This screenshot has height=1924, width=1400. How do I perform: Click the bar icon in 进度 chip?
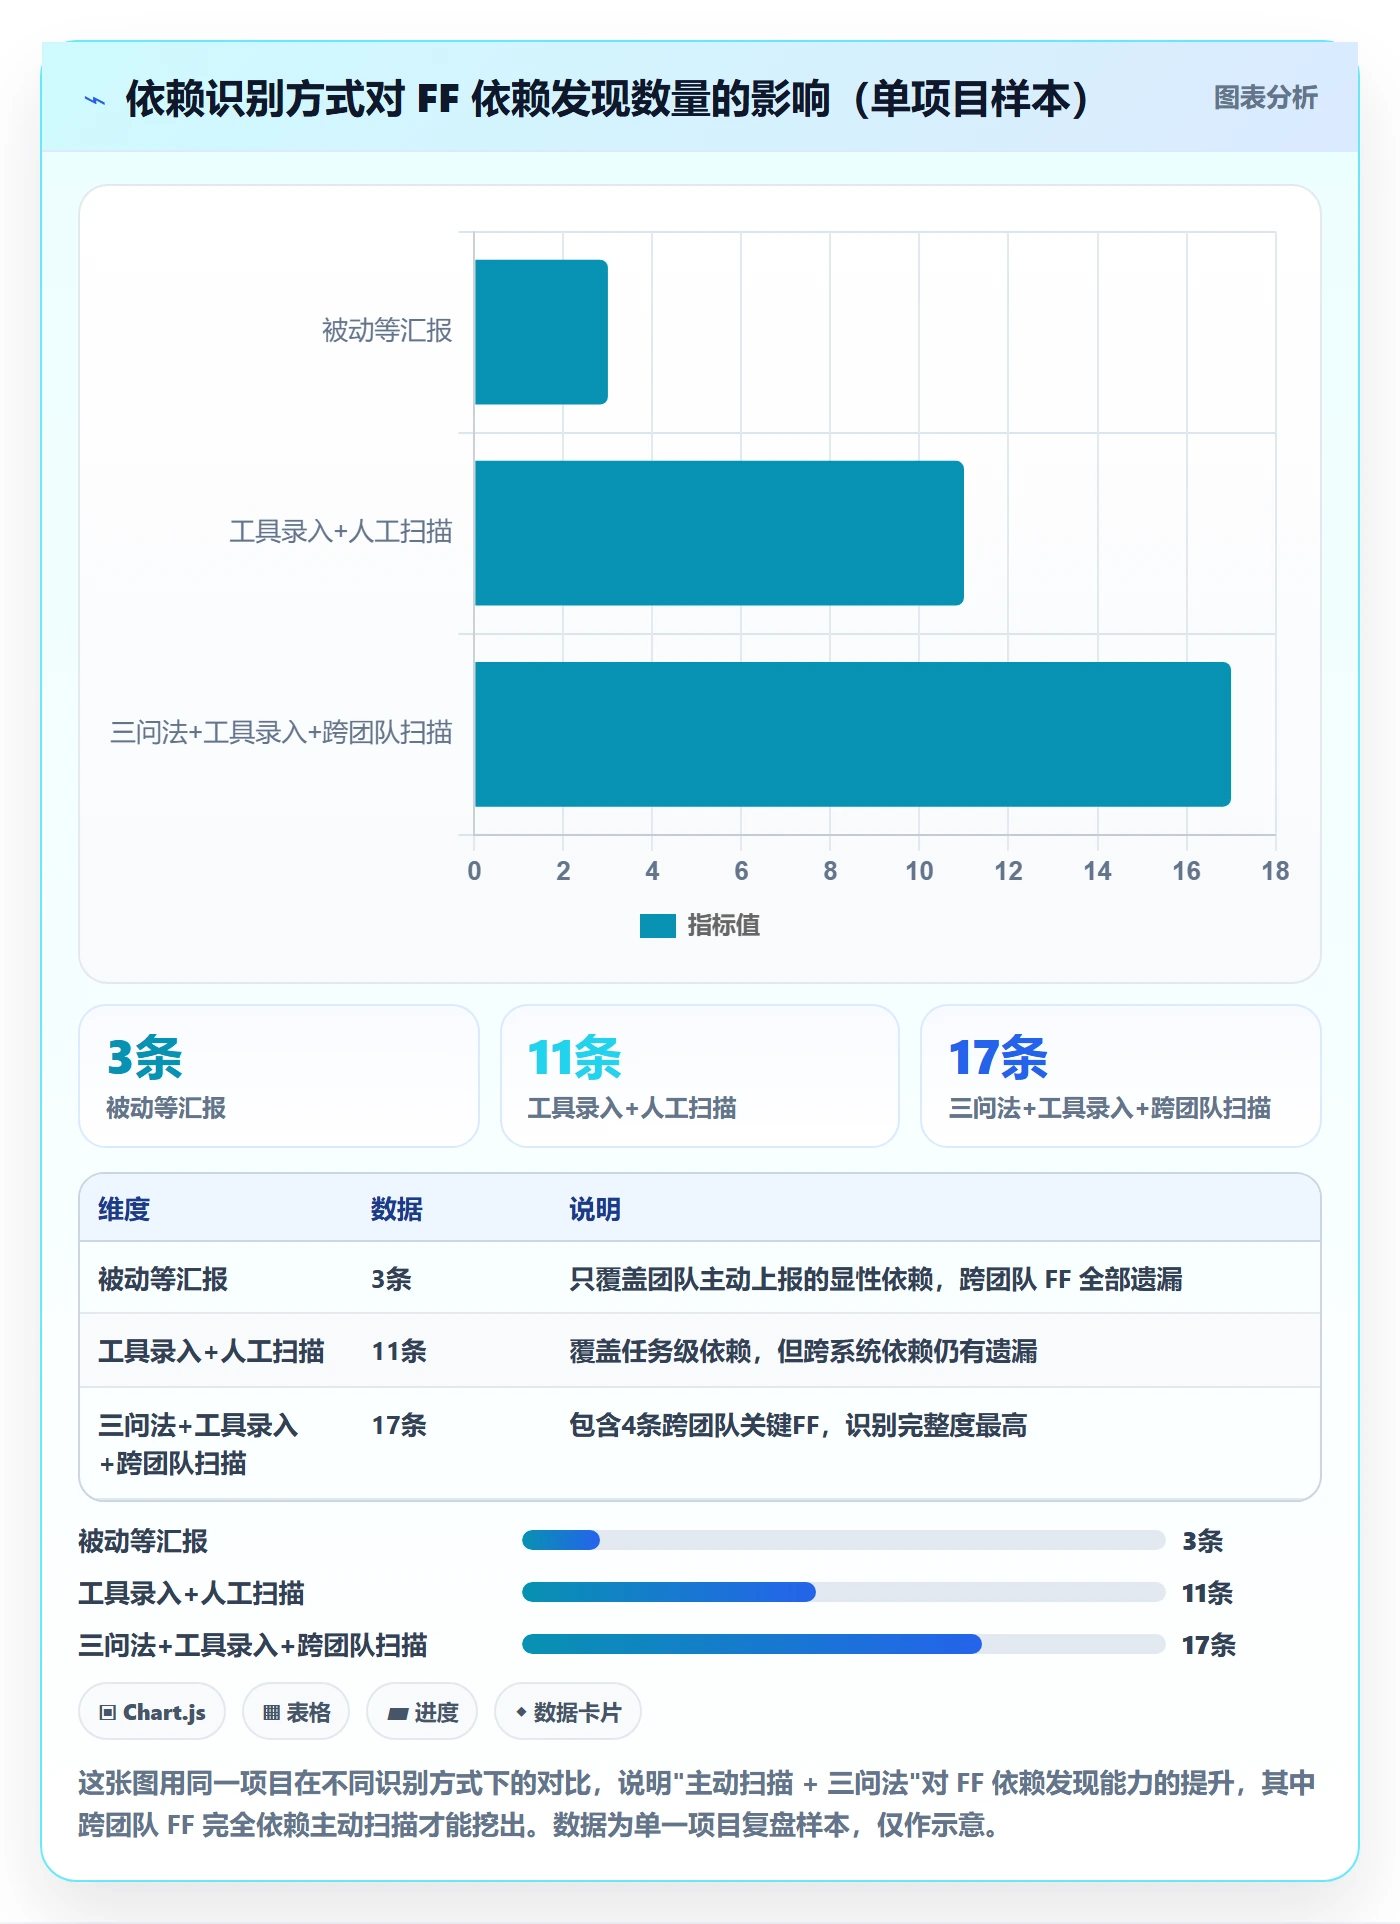[397, 1713]
